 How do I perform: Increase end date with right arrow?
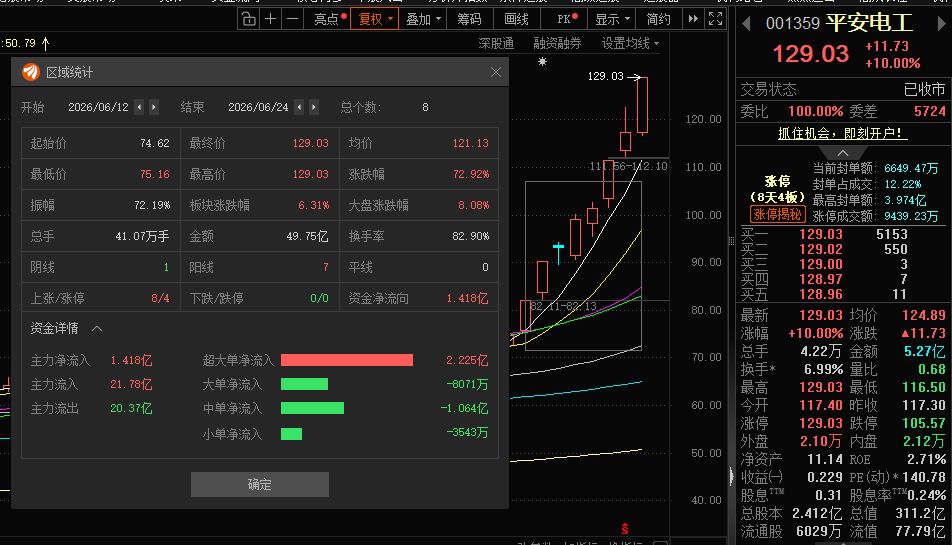(313, 107)
